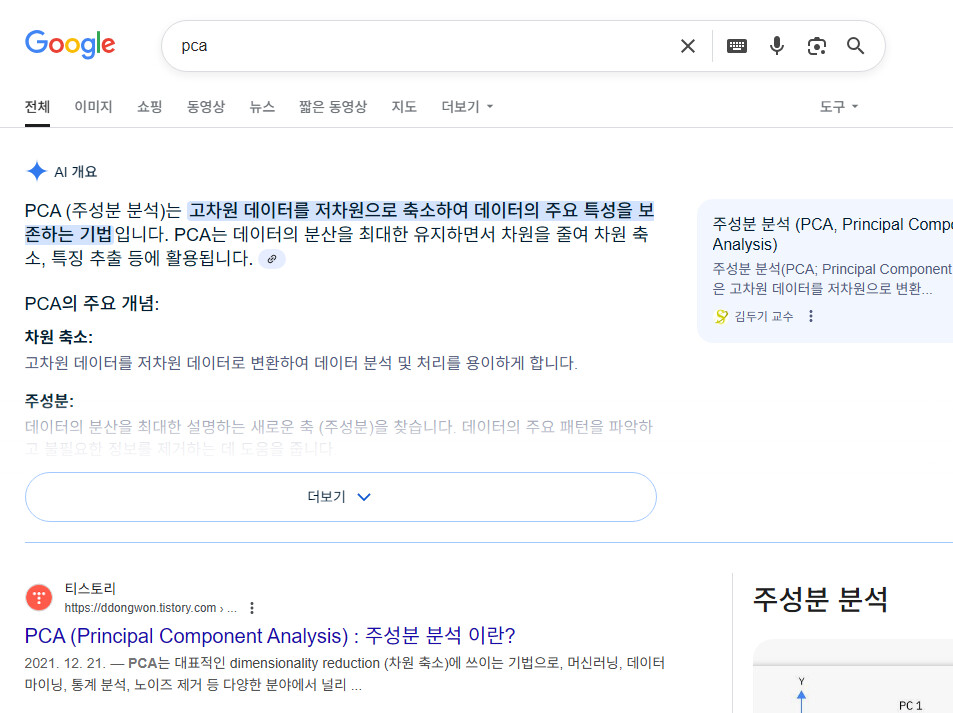Open the on-screen keyboard input tool

click(737, 46)
